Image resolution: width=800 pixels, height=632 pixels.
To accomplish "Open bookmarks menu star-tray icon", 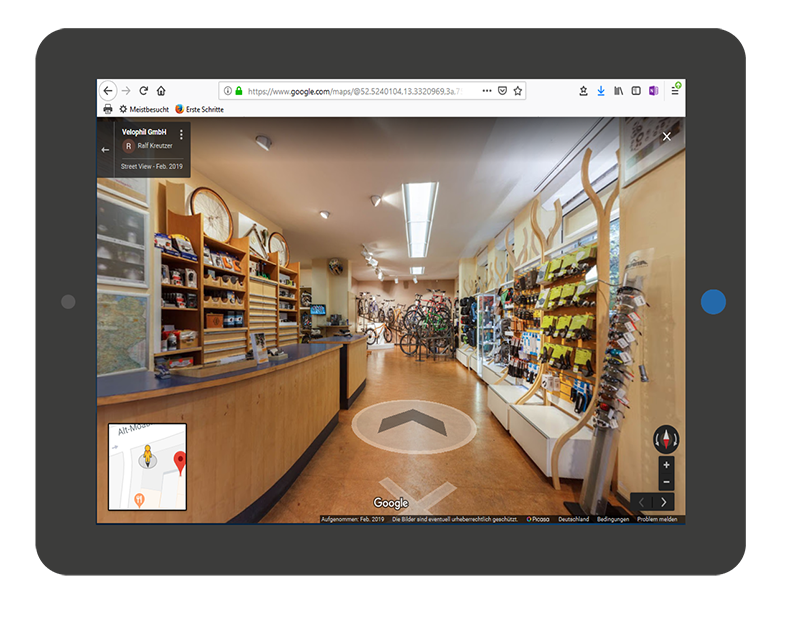I will coord(583,91).
